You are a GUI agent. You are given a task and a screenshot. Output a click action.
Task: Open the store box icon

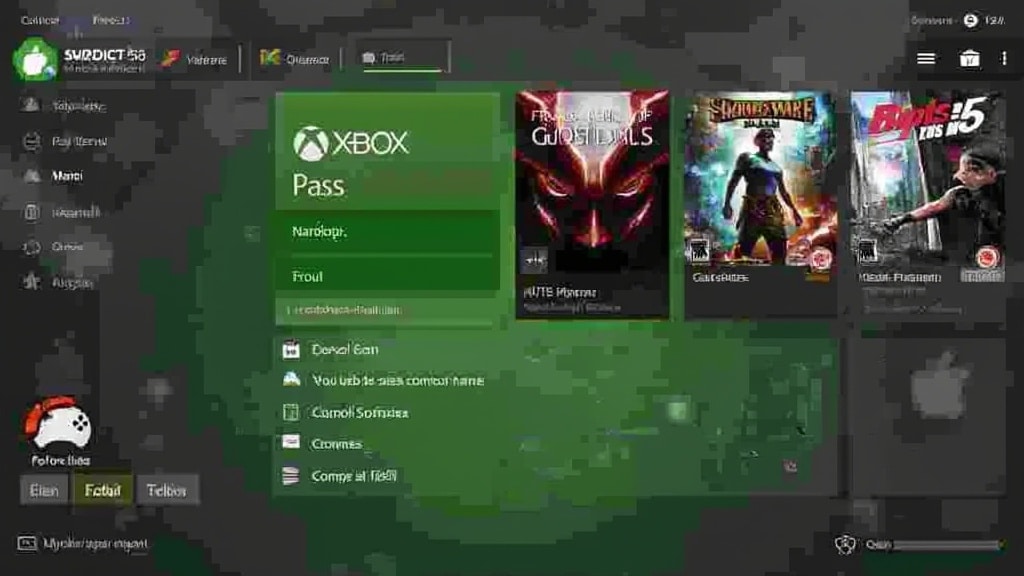(x=969, y=59)
